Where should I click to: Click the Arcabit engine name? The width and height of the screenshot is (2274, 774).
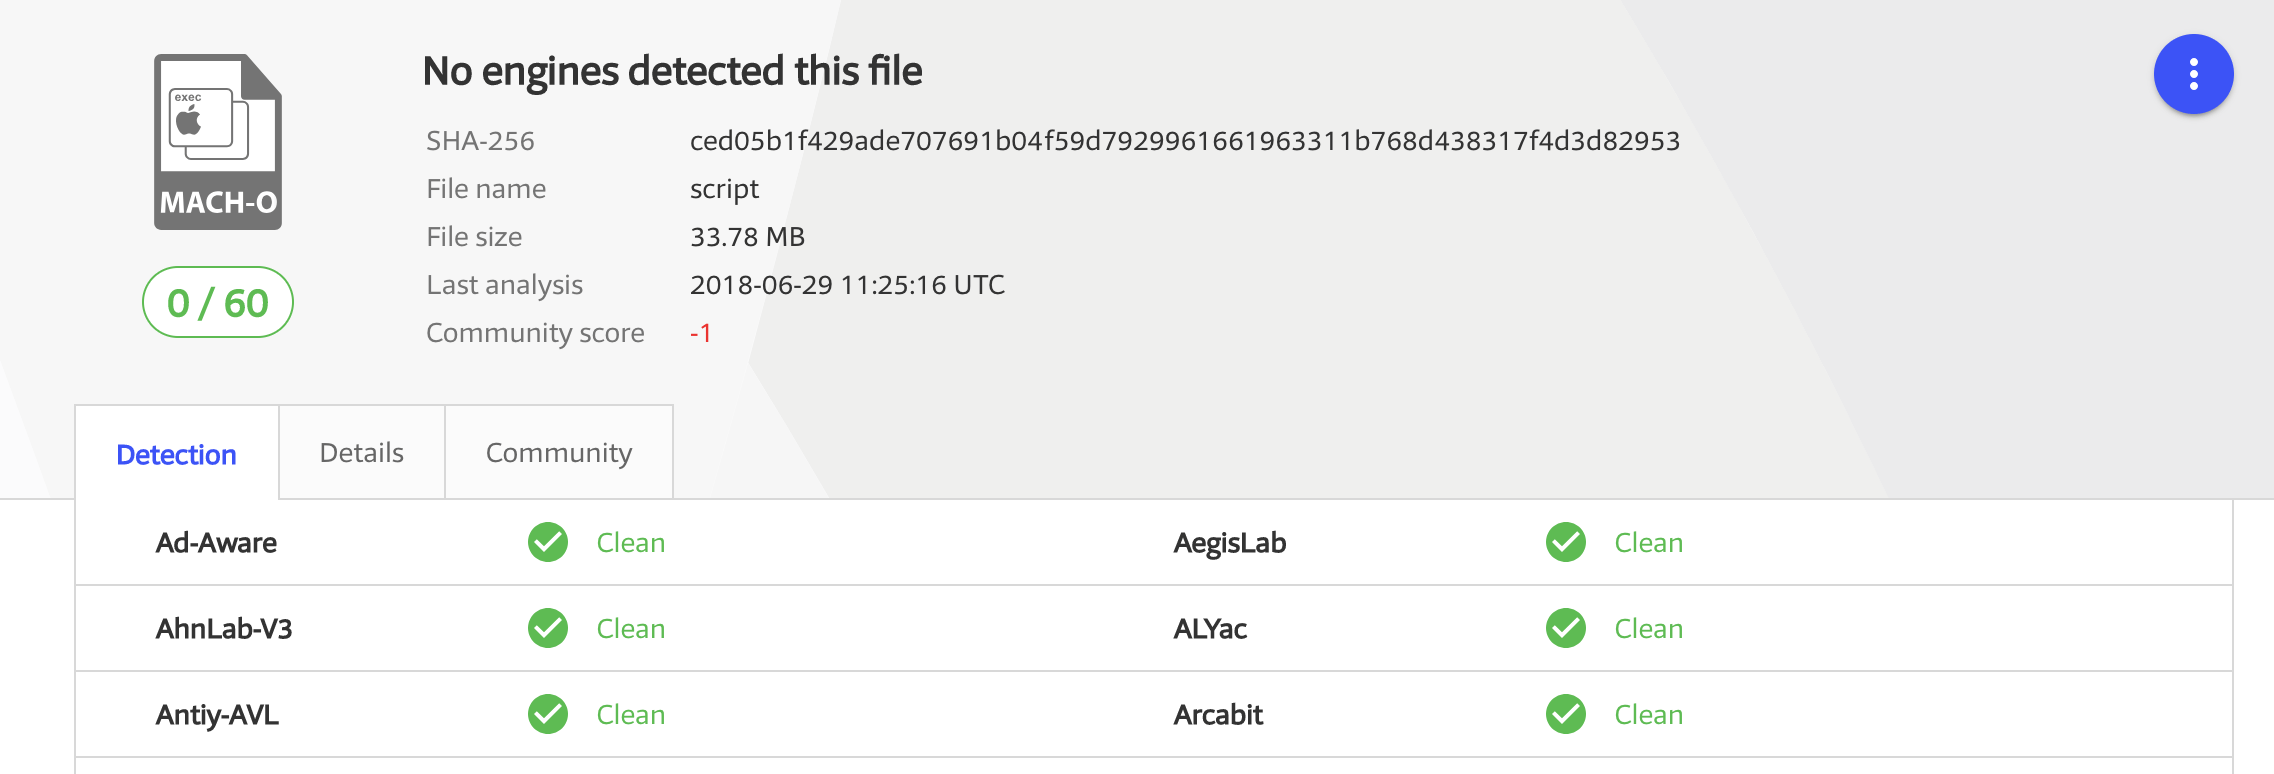(1218, 715)
